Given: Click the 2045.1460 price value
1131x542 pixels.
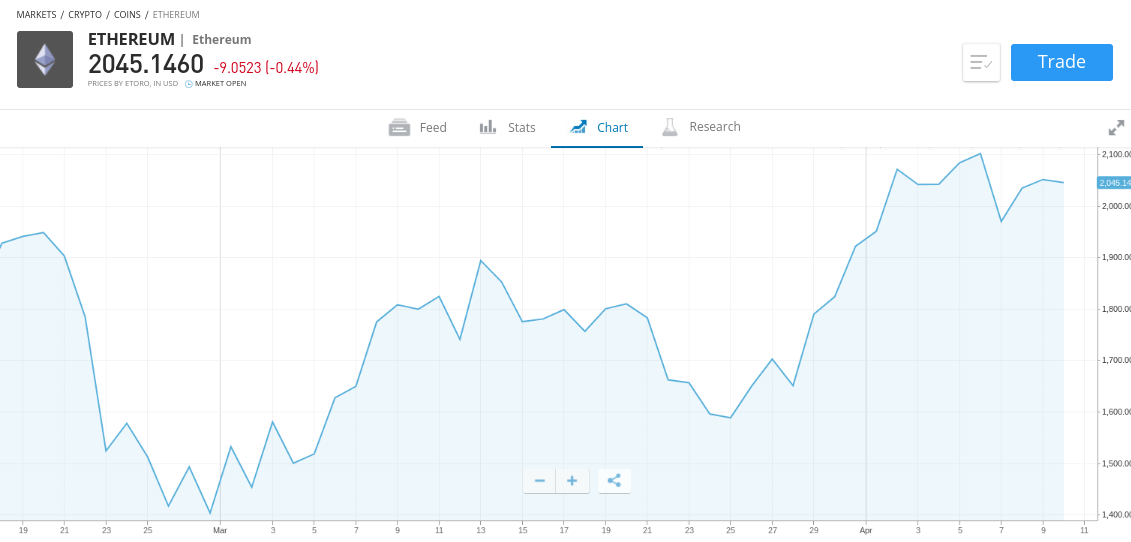Looking at the screenshot, I should pyautogui.click(x=146, y=65).
